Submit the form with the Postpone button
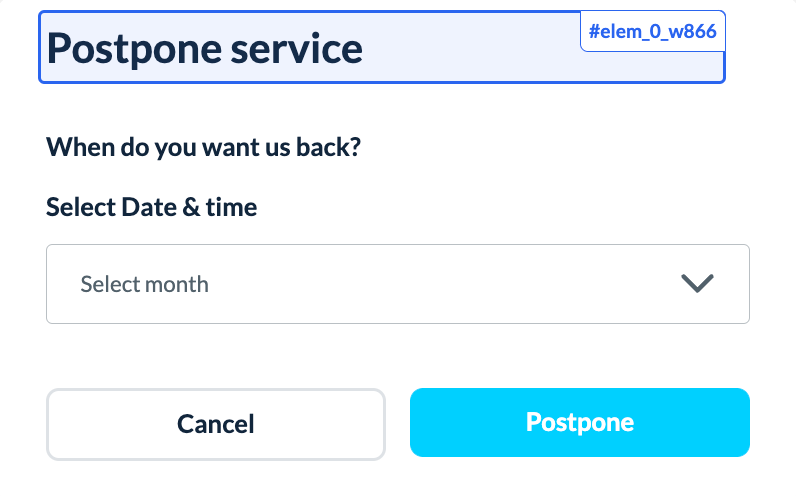796x496 pixels. click(580, 422)
